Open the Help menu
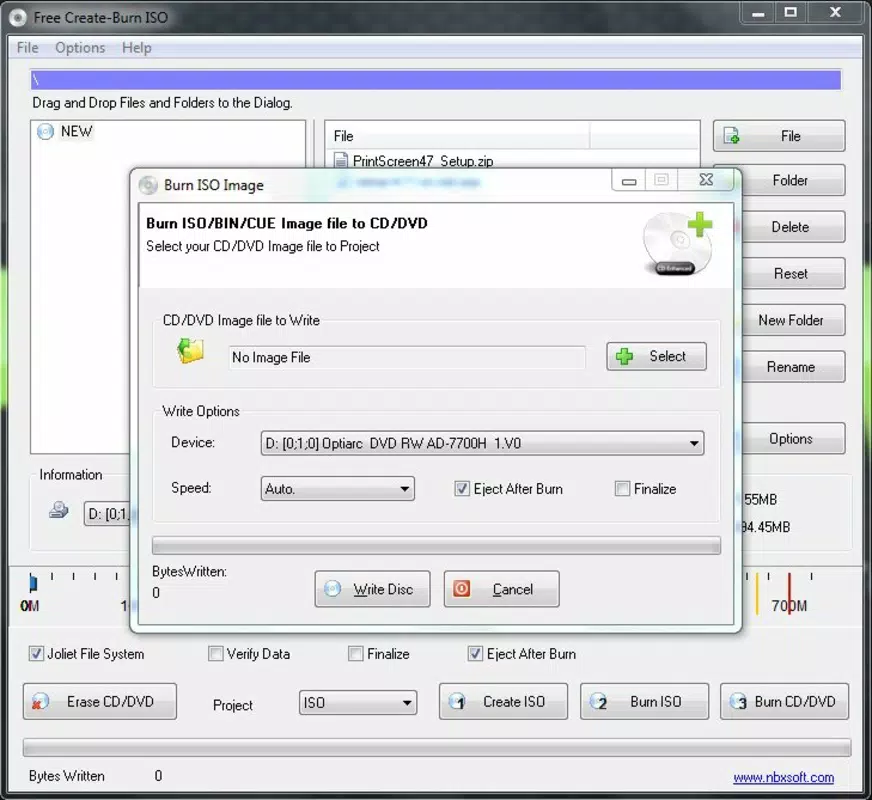Screen dimensions: 872x800 tap(137, 48)
